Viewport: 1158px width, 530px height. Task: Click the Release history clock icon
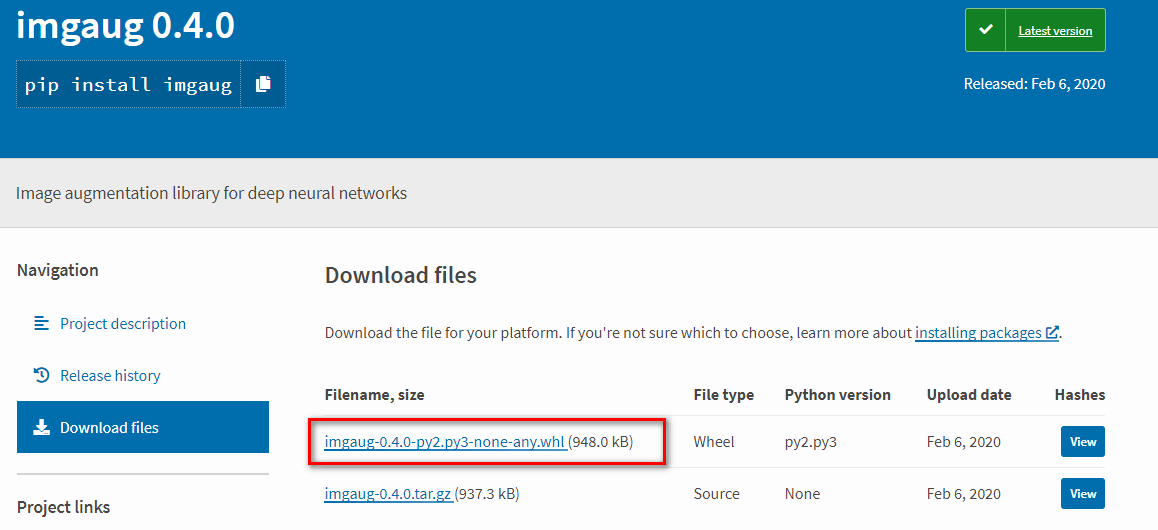click(41, 376)
